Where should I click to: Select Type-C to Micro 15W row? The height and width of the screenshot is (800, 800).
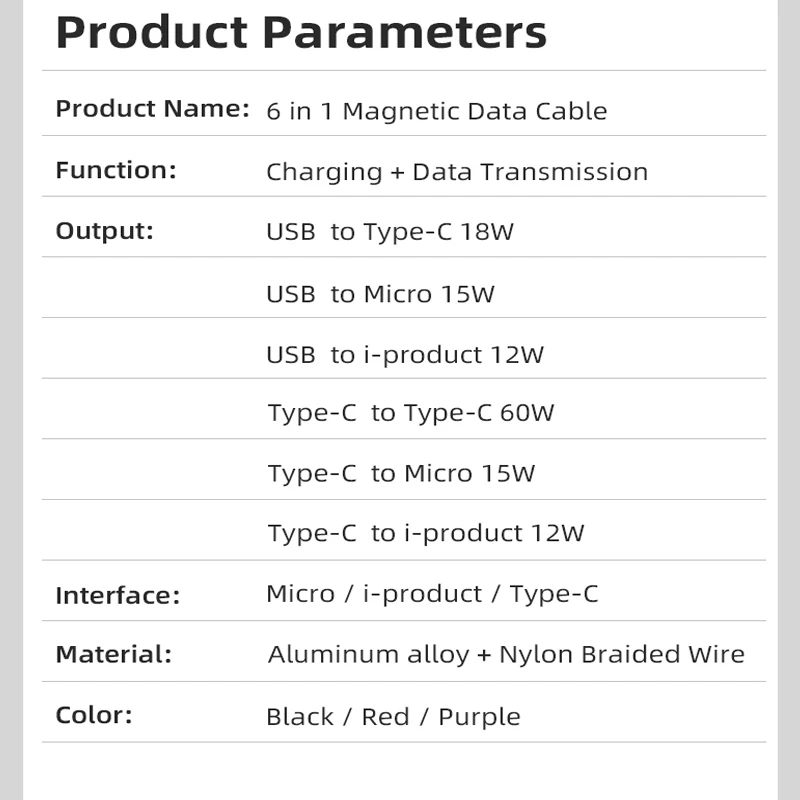tap(401, 473)
